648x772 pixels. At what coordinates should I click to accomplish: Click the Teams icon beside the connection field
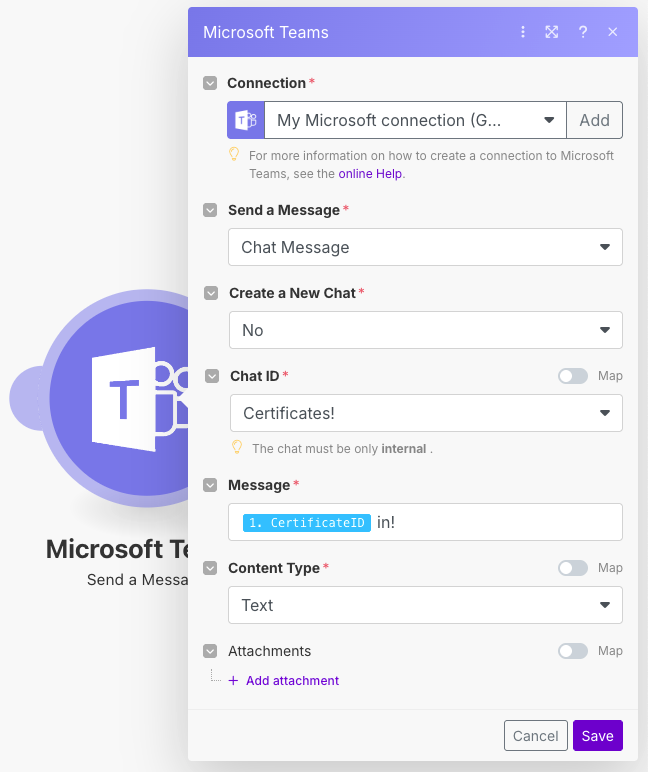tap(246, 120)
